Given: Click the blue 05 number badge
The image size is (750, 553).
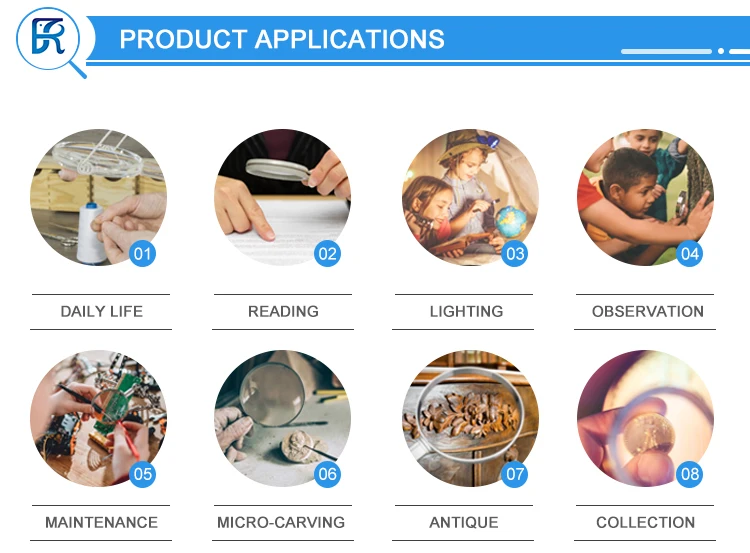Looking at the screenshot, I should [x=143, y=474].
